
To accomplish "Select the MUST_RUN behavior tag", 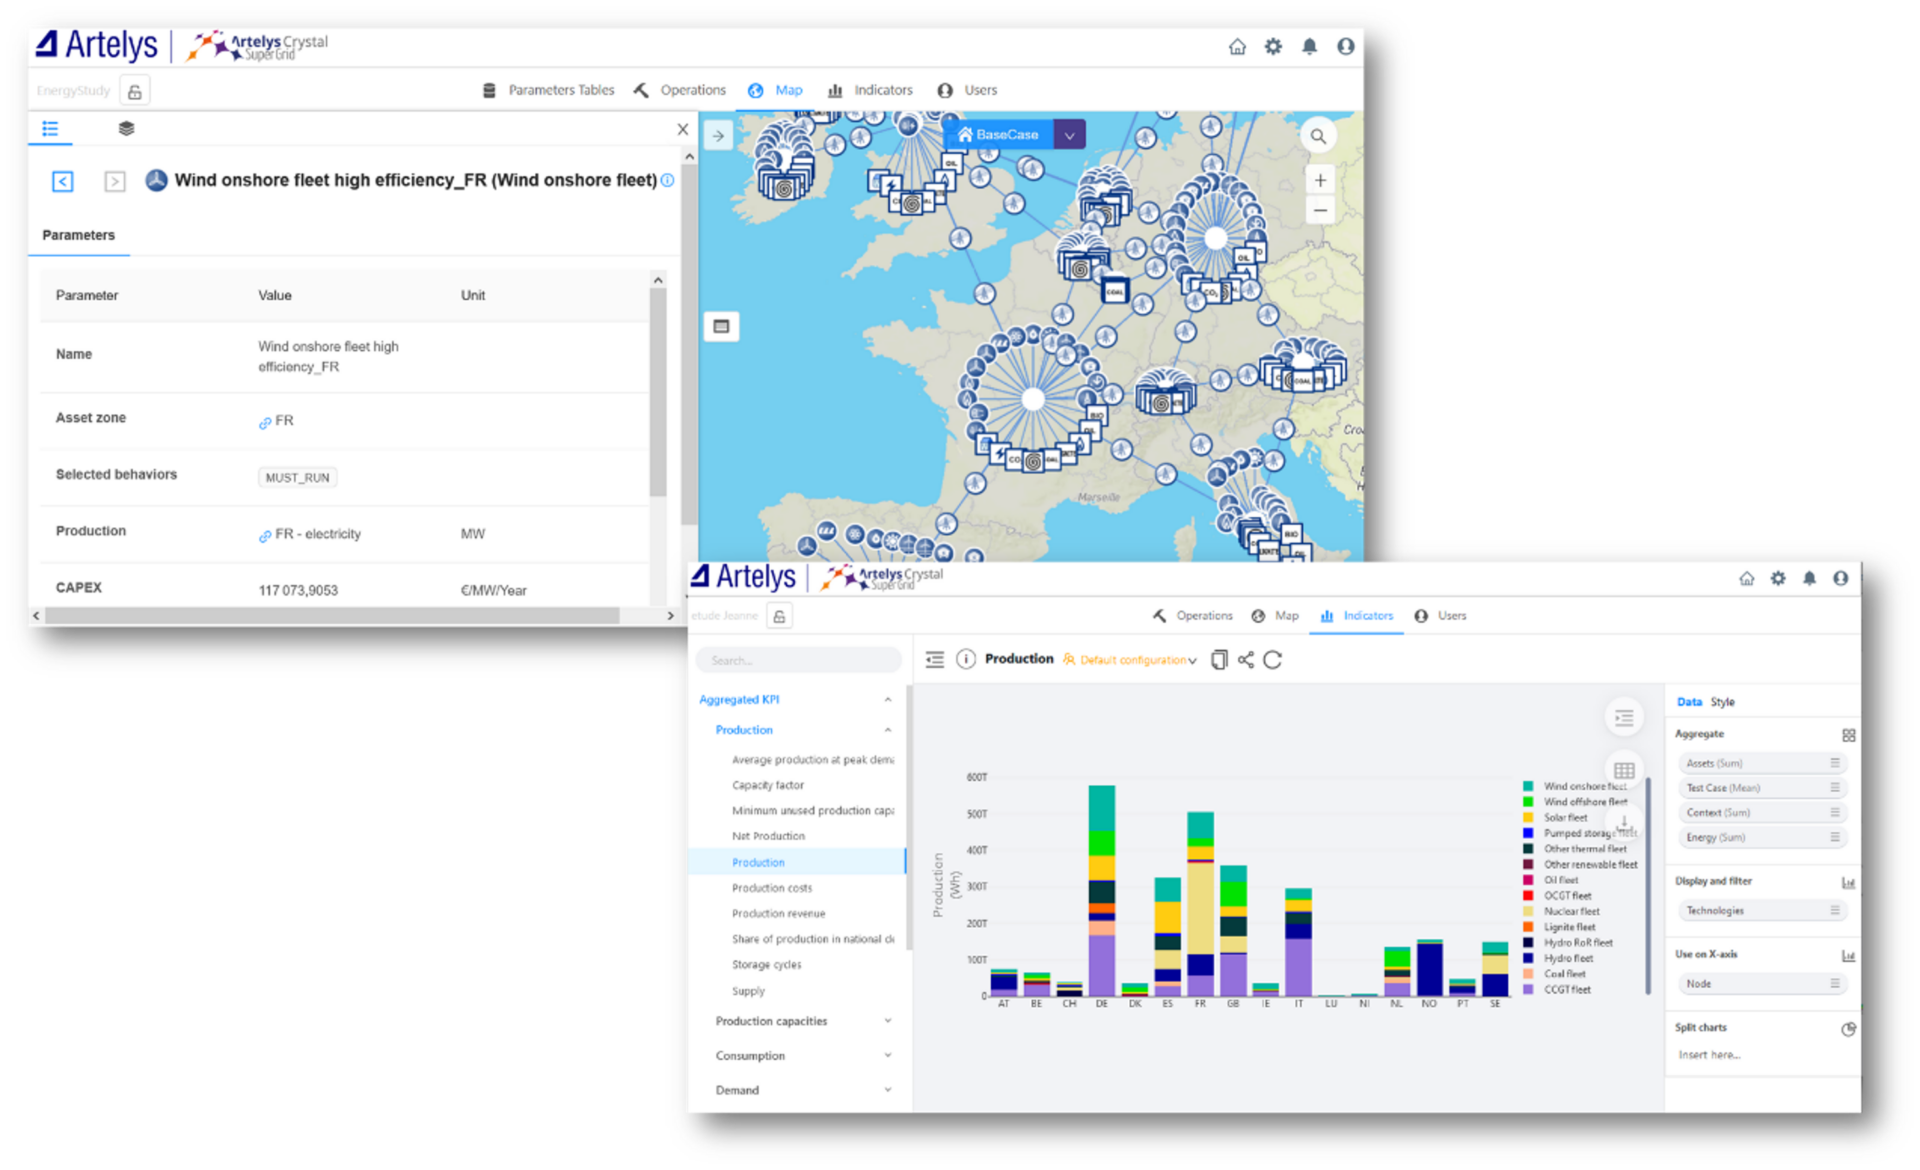I will (297, 477).
